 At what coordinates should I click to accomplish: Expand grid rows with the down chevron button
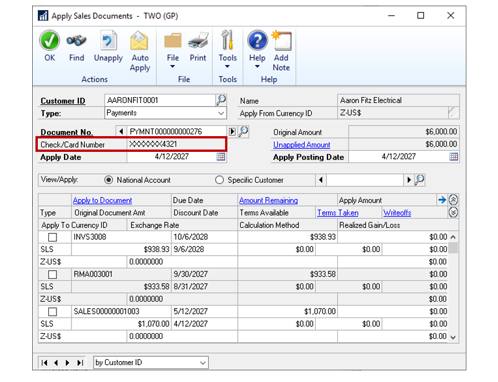click(453, 212)
